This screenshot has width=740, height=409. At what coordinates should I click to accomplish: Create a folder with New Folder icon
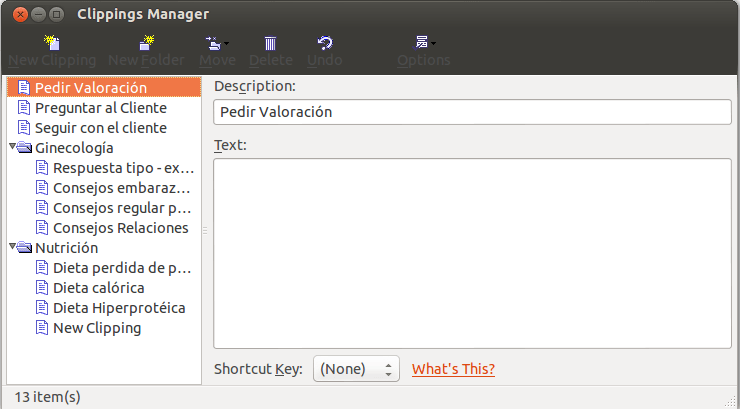coord(146,43)
